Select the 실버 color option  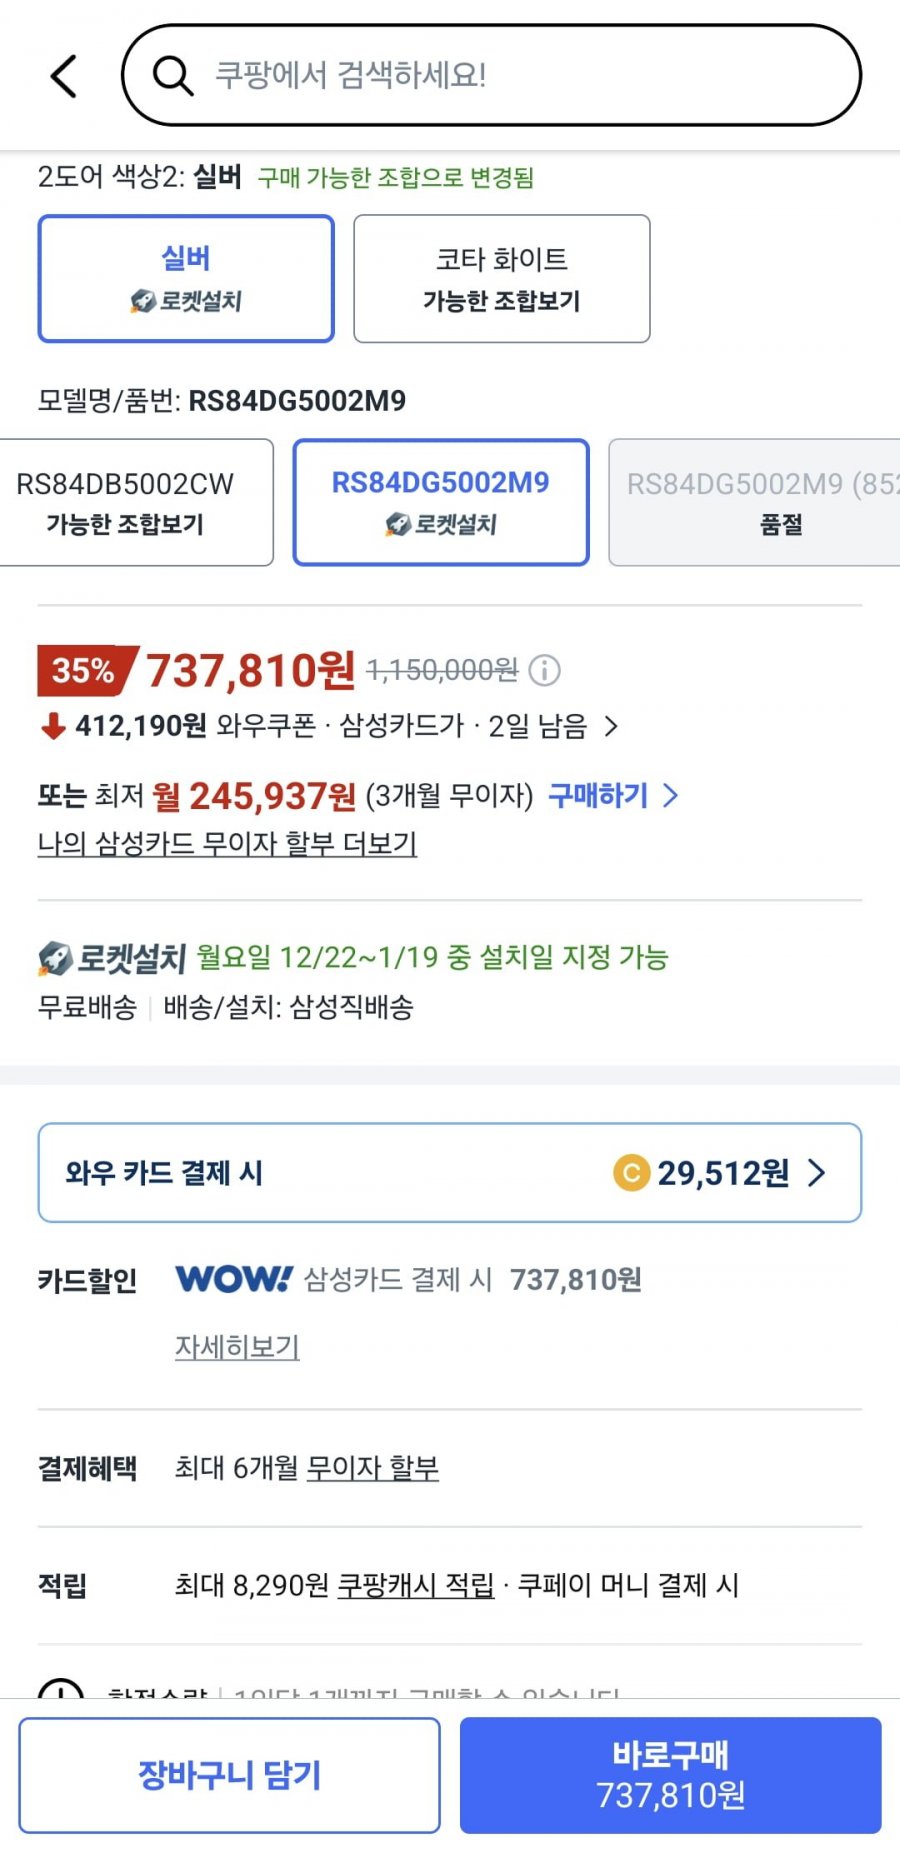[186, 279]
